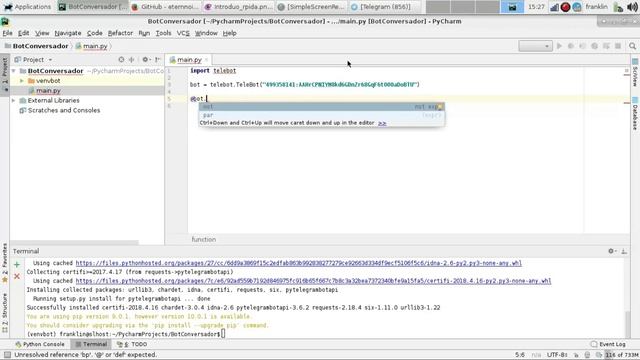Expand the venvbot folder
Image resolution: width=640 pixels, height=360 pixels.
22,81
